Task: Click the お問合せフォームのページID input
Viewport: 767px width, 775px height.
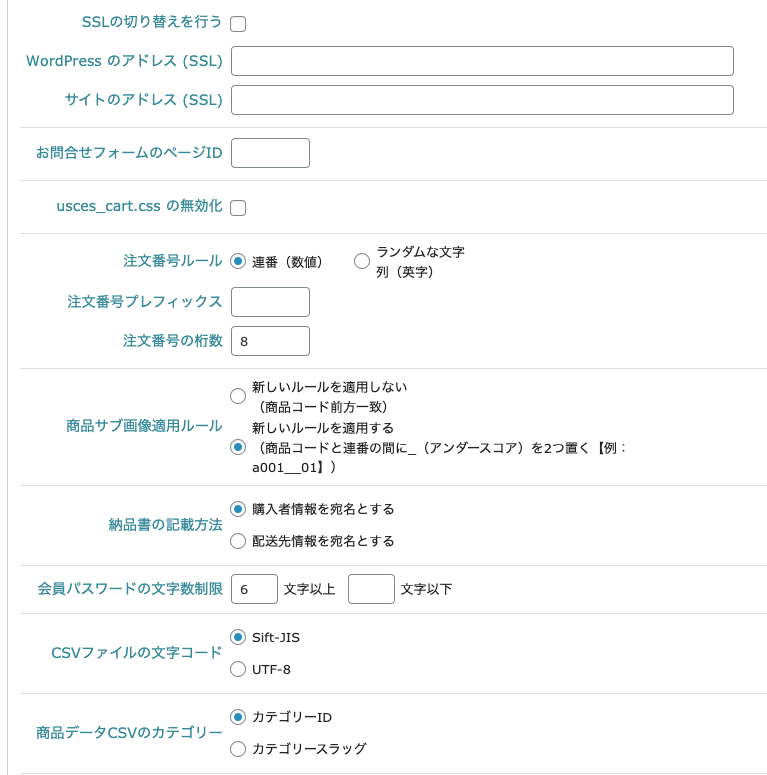Action: [270, 153]
